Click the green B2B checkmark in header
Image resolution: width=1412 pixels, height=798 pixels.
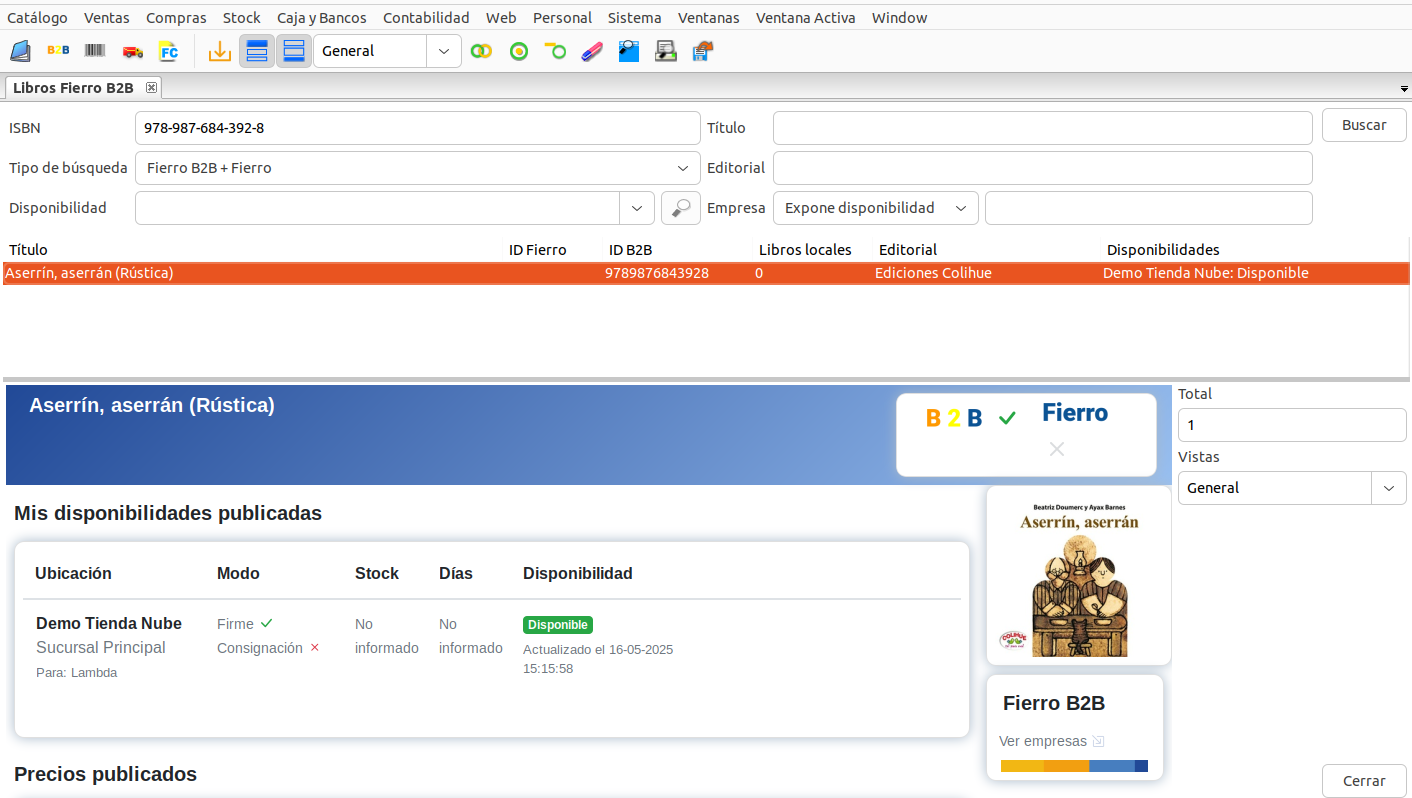[x=1007, y=418]
